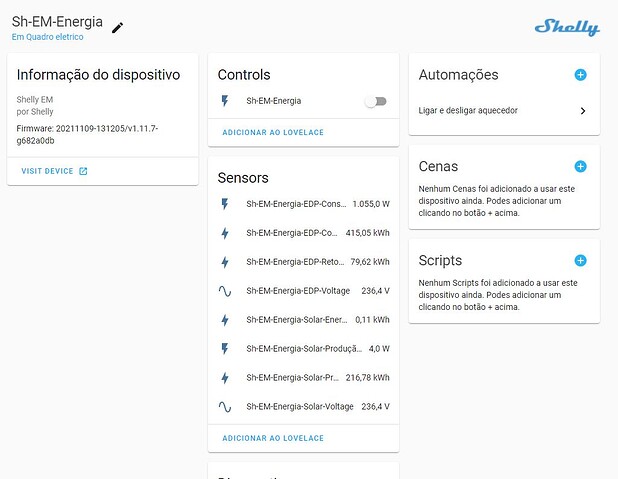618x479 pixels.
Task: Open the Em Quadro eletrico area link
Action: coord(47,37)
